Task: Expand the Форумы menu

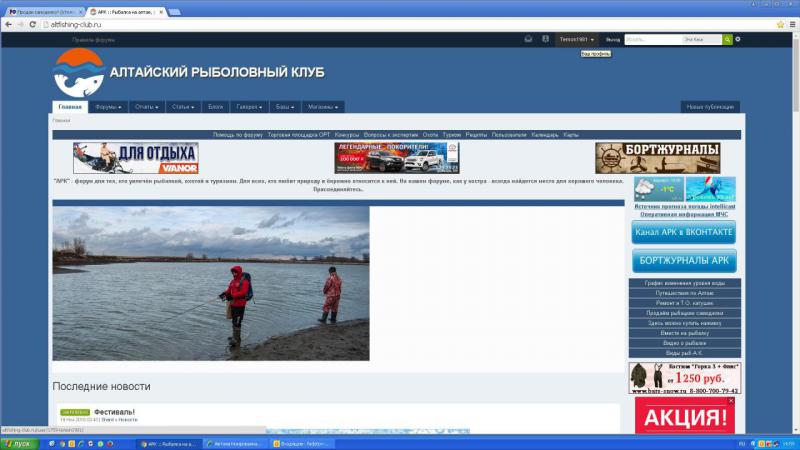Action: 108,107
